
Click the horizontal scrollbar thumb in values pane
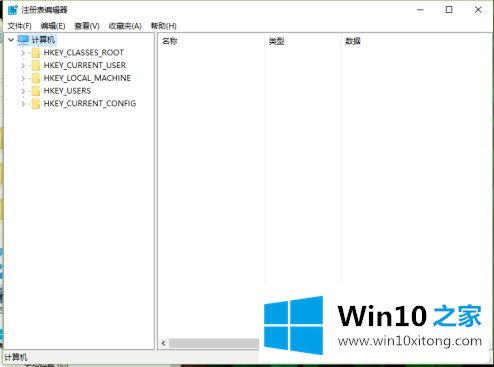[214, 343]
